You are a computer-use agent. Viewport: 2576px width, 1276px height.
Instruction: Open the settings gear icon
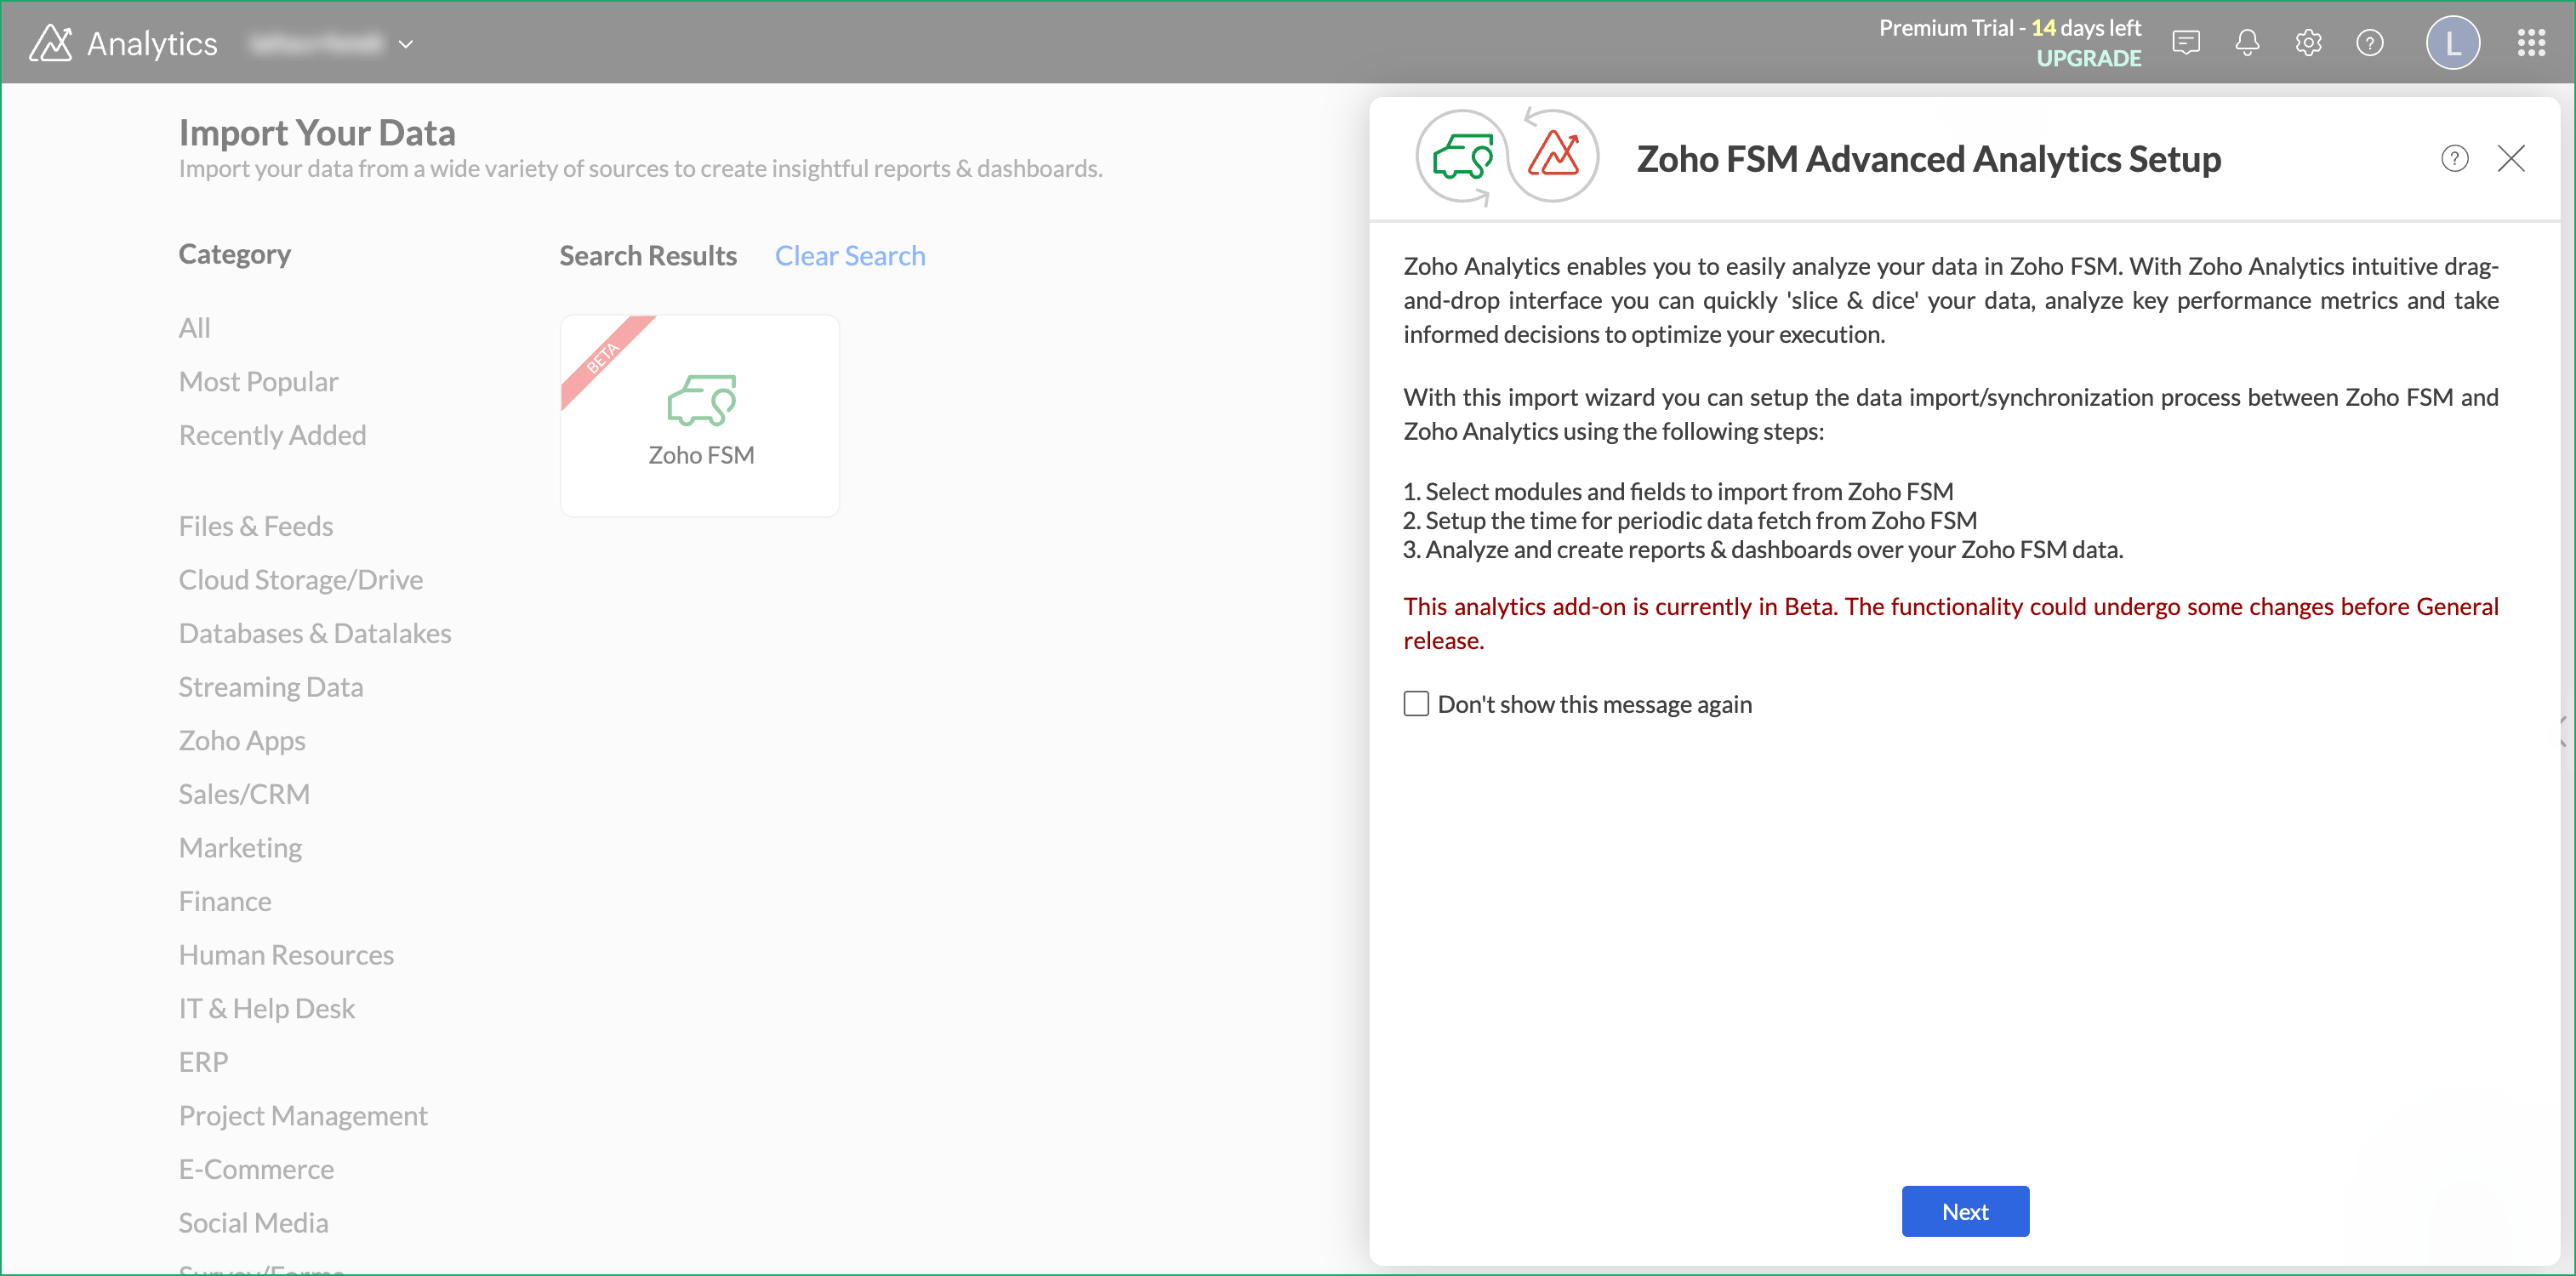pyautogui.click(x=2308, y=43)
